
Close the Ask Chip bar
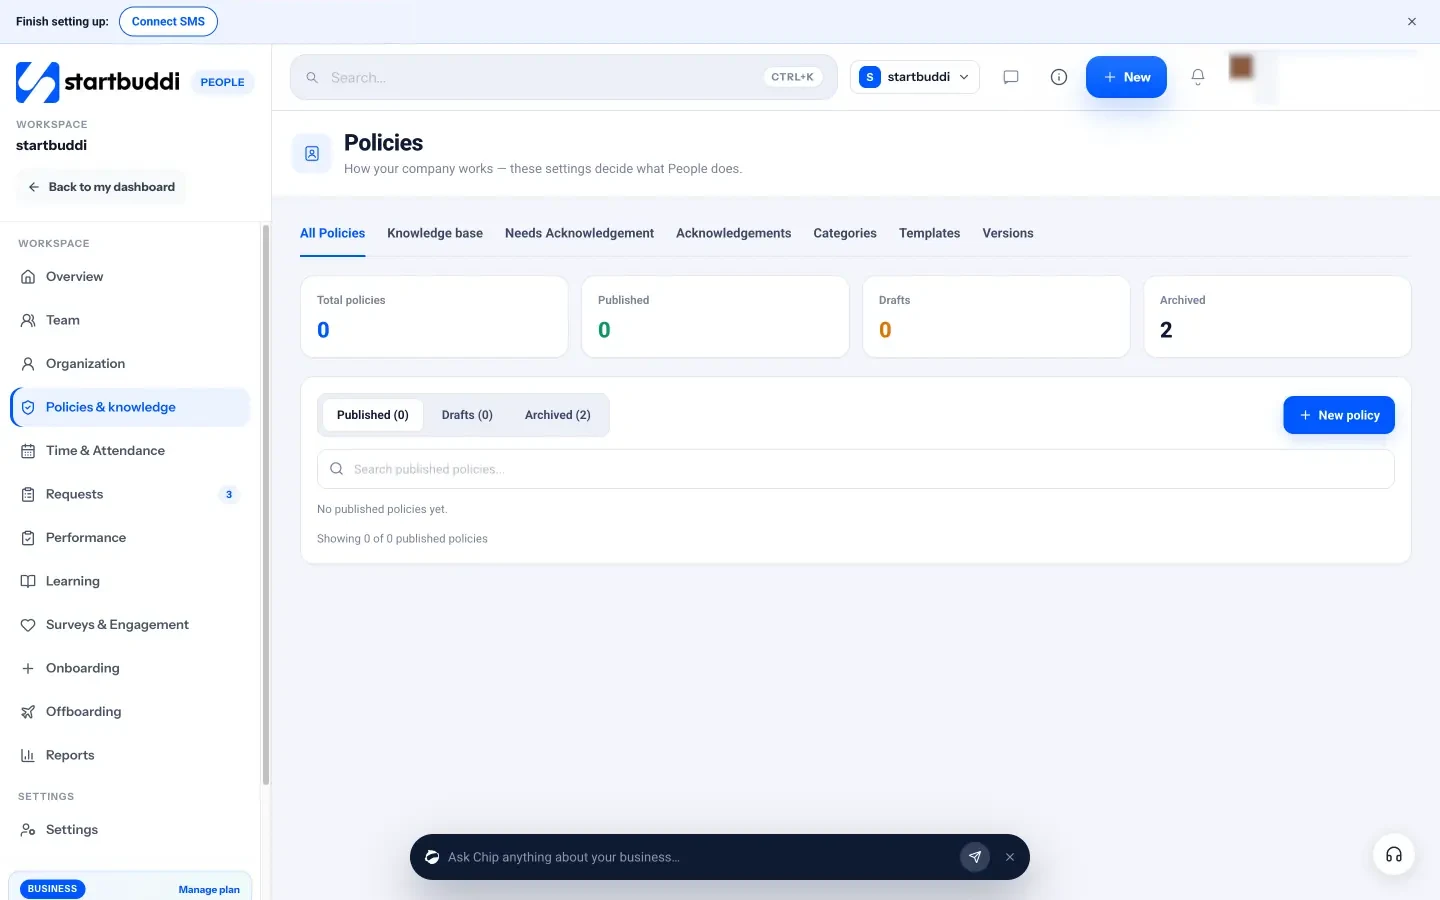[x=1010, y=857]
